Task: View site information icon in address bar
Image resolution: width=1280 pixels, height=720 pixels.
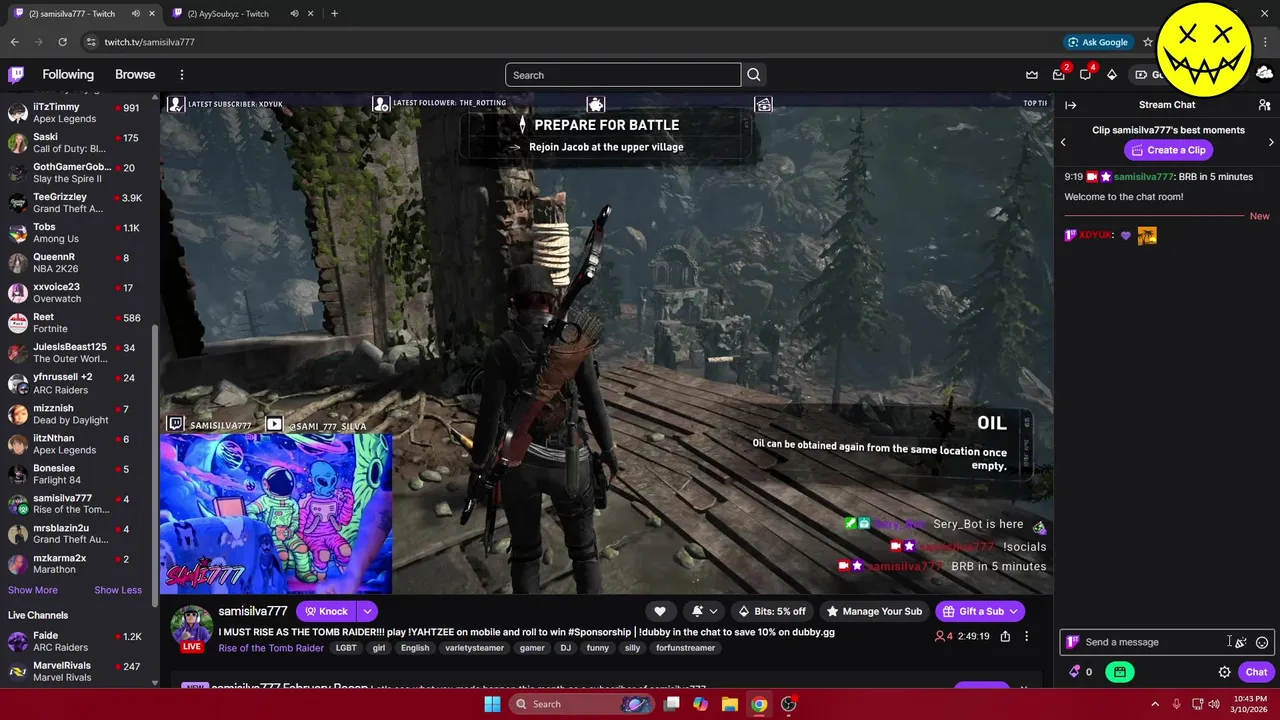Action: pyautogui.click(x=91, y=42)
